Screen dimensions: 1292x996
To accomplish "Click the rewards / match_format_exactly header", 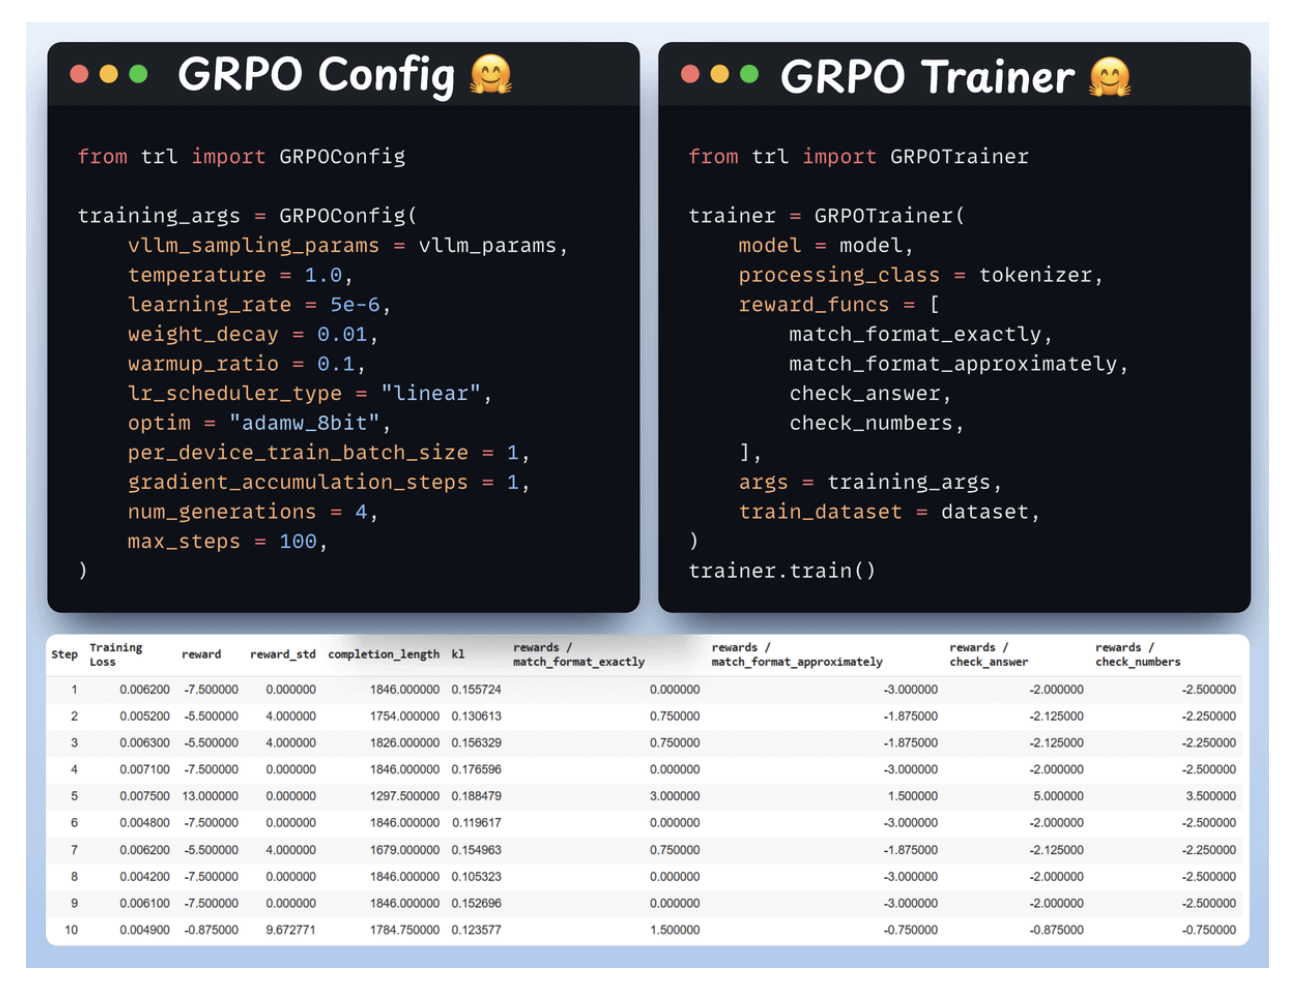I will point(578,655).
